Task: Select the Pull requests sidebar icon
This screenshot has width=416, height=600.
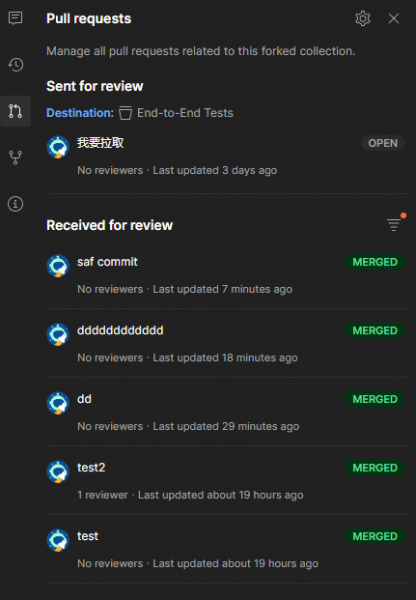Action: (x=15, y=111)
